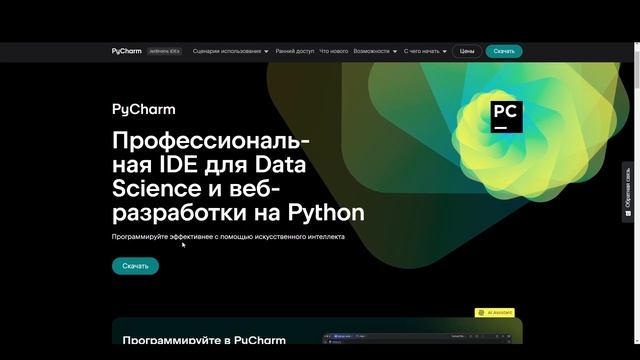Expand the Возможности dropdown menu
The width and height of the screenshot is (640, 360).
(x=375, y=51)
